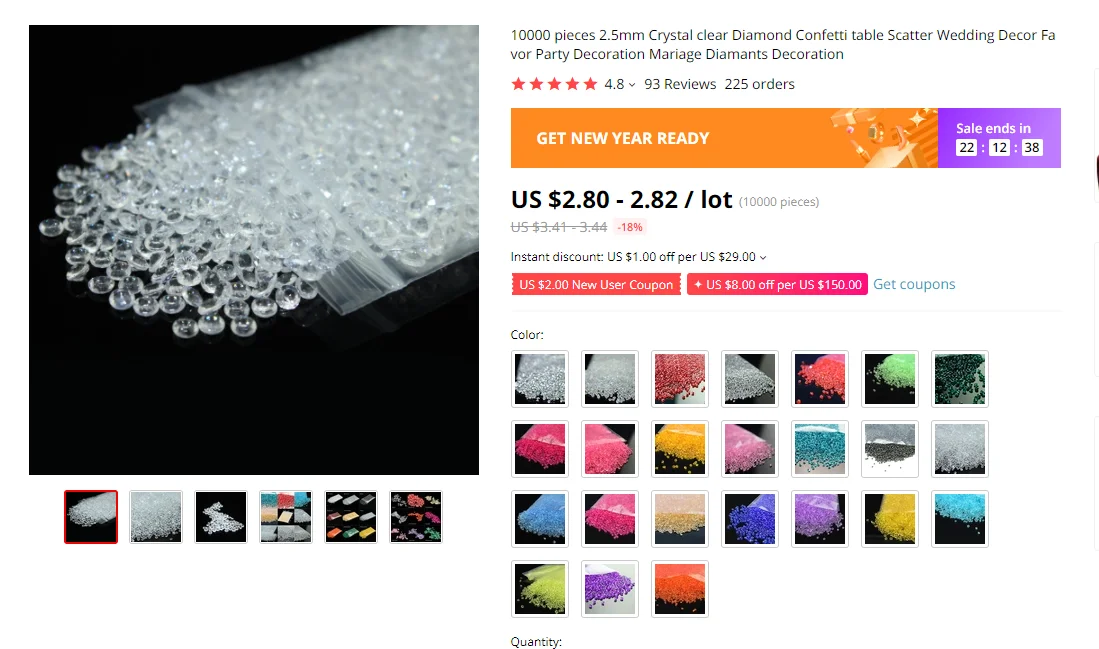Click the five-star rating icons

pyautogui.click(x=554, y=84)
